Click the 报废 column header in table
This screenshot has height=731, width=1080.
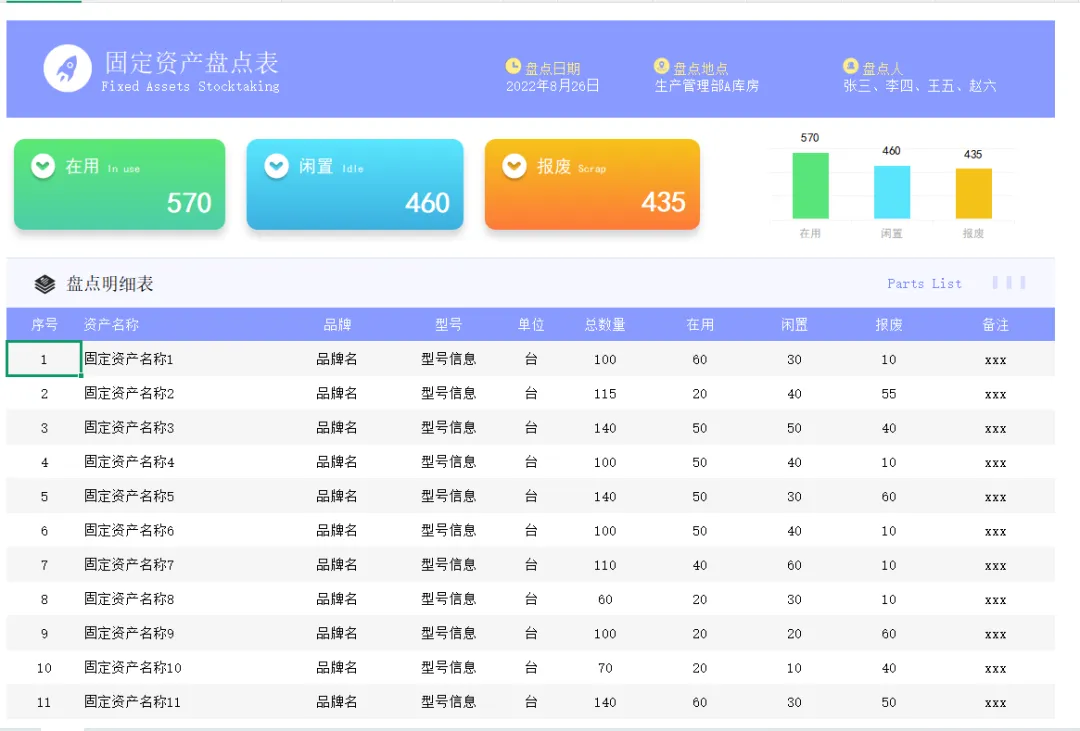click(x=889, y=325)
